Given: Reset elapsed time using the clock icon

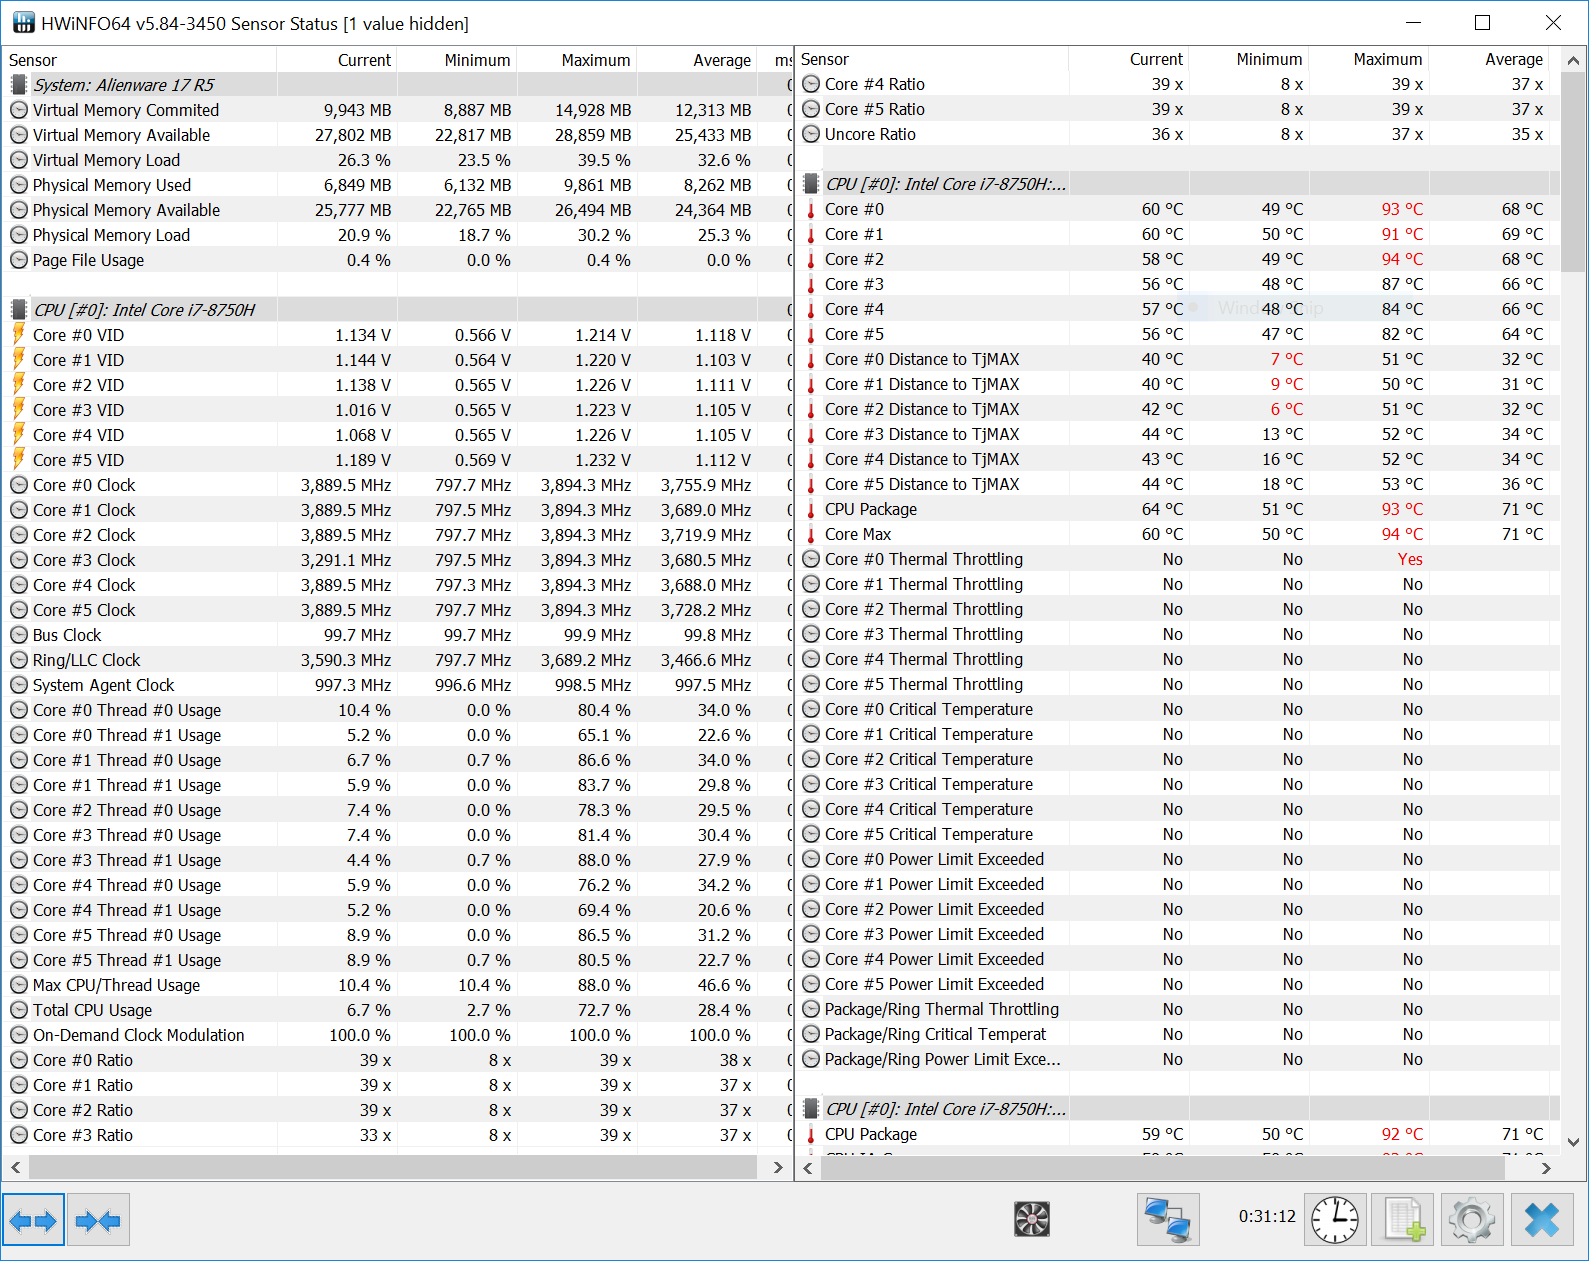Looking at the screenshot, I should [x=1335, y=1220].
